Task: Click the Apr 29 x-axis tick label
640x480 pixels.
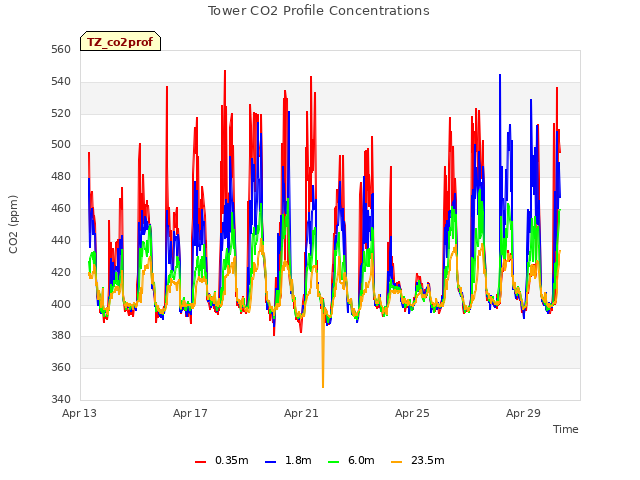Action: [x=523, y=413]
